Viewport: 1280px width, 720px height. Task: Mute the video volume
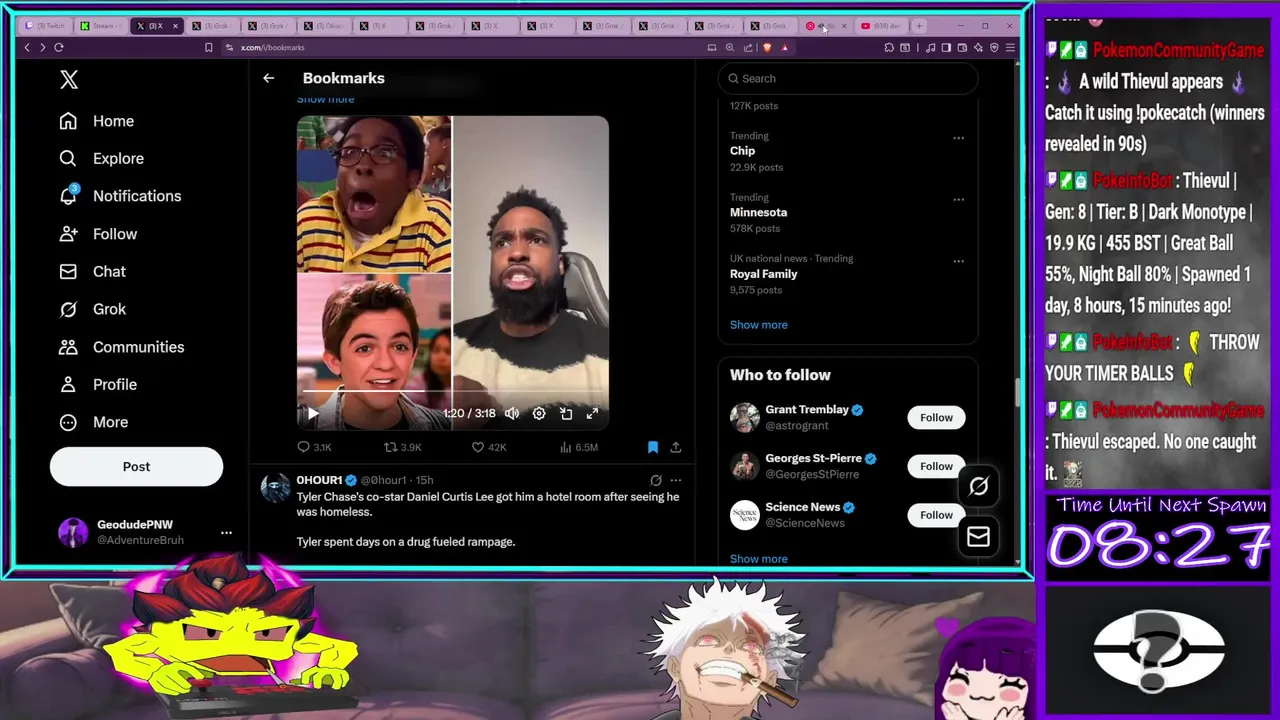click(x=512, y=413)
